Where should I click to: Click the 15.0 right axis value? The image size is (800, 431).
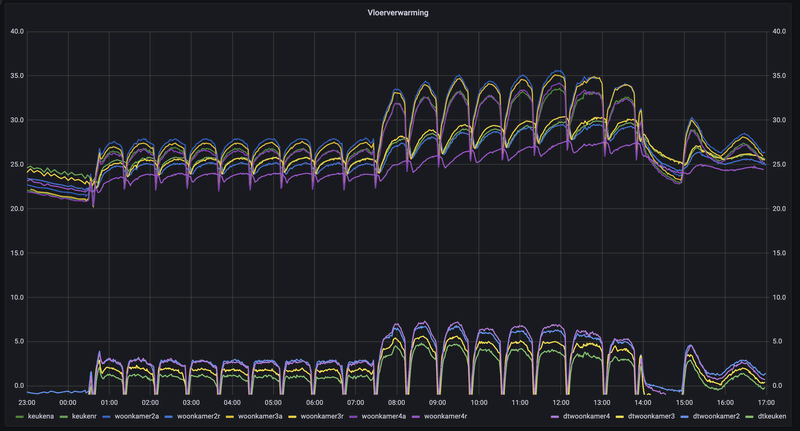pyautogui.click(x=779, y=253)
